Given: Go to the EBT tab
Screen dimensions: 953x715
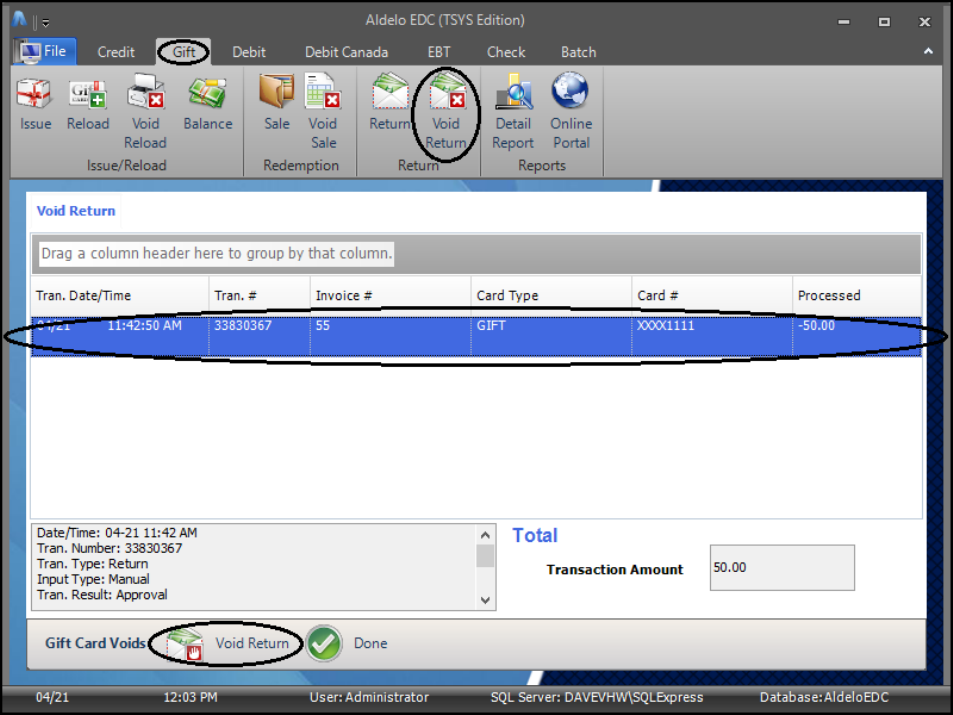Looking at the screenshot, I should coord(439,52).
